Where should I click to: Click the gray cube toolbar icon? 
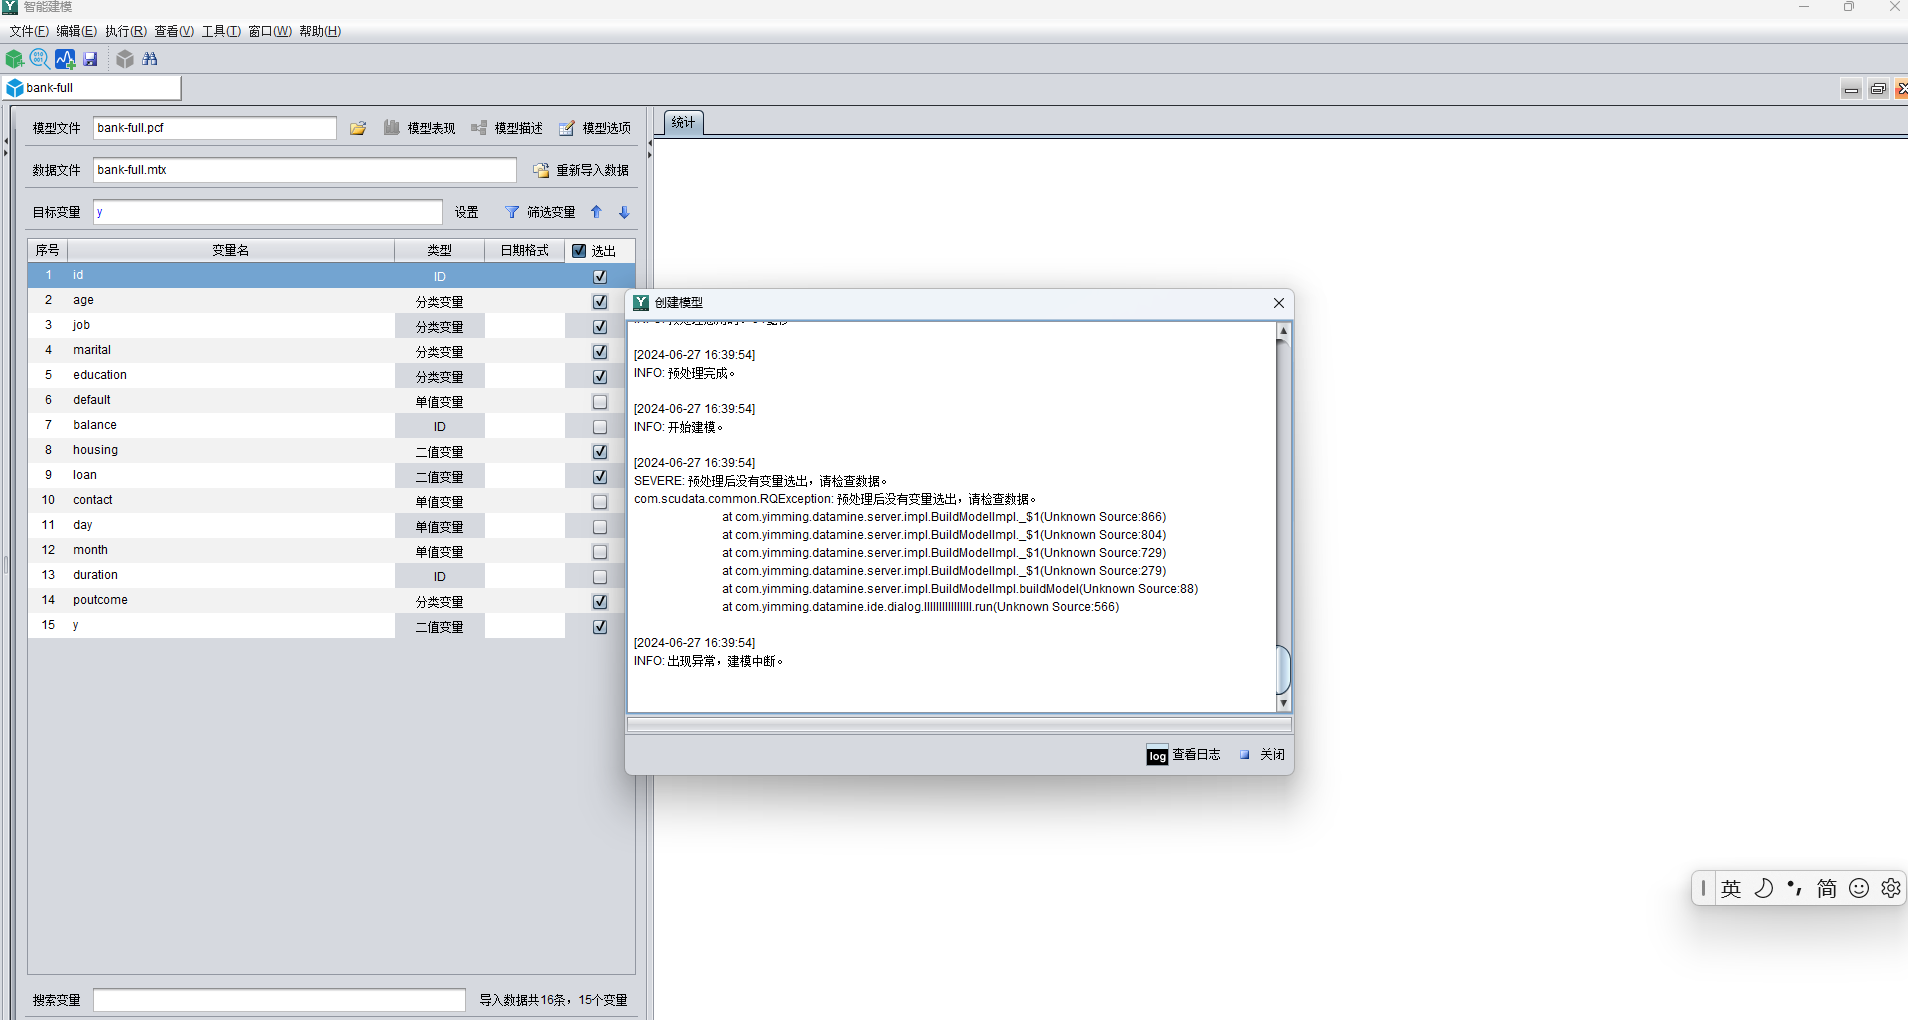125,59
